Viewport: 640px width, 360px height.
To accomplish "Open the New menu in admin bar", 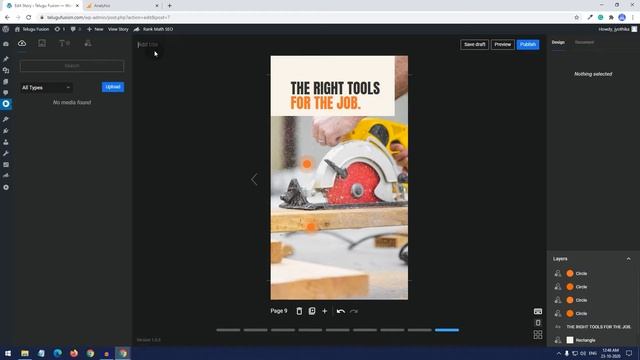I will tap(95, 29).
